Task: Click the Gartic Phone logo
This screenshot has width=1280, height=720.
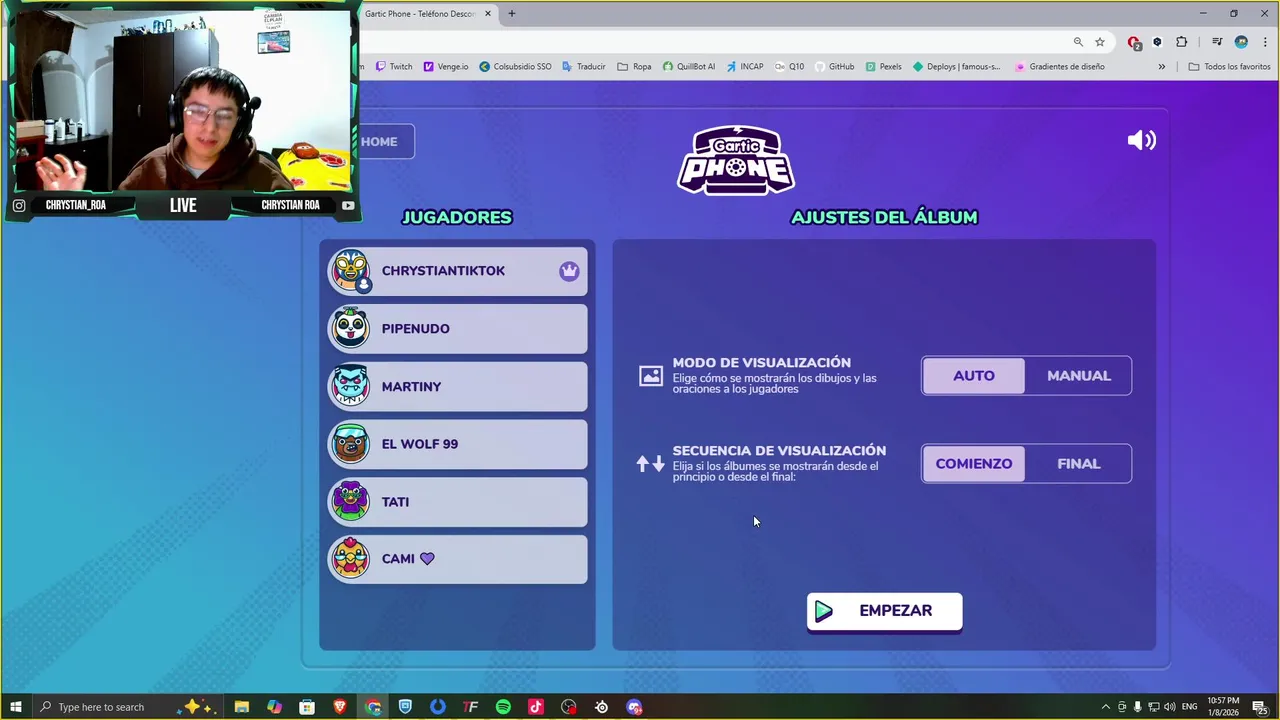Action: coord(736,160)
